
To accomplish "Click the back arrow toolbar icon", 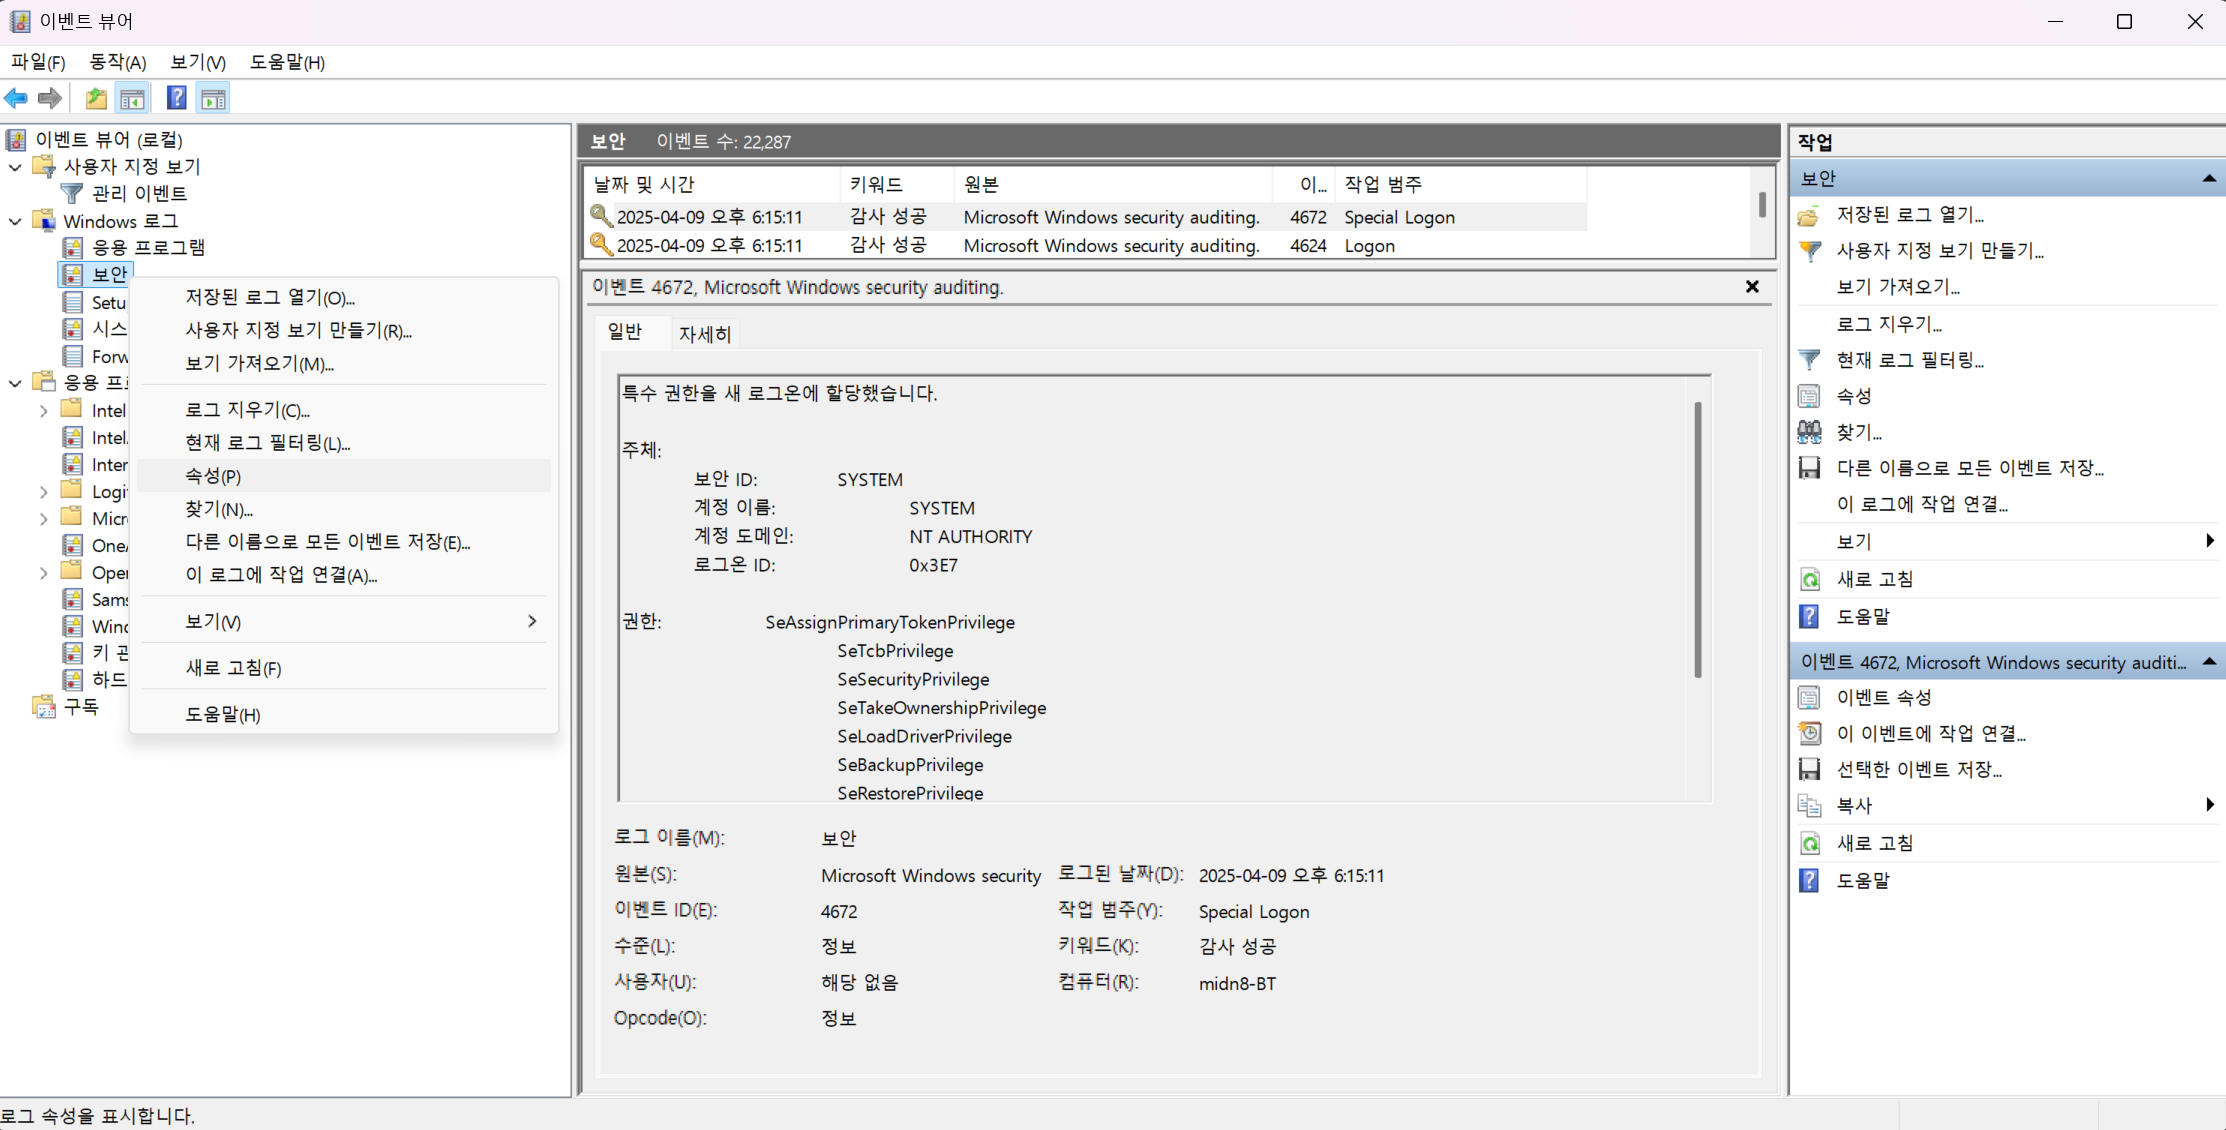I will coord(16,98).
